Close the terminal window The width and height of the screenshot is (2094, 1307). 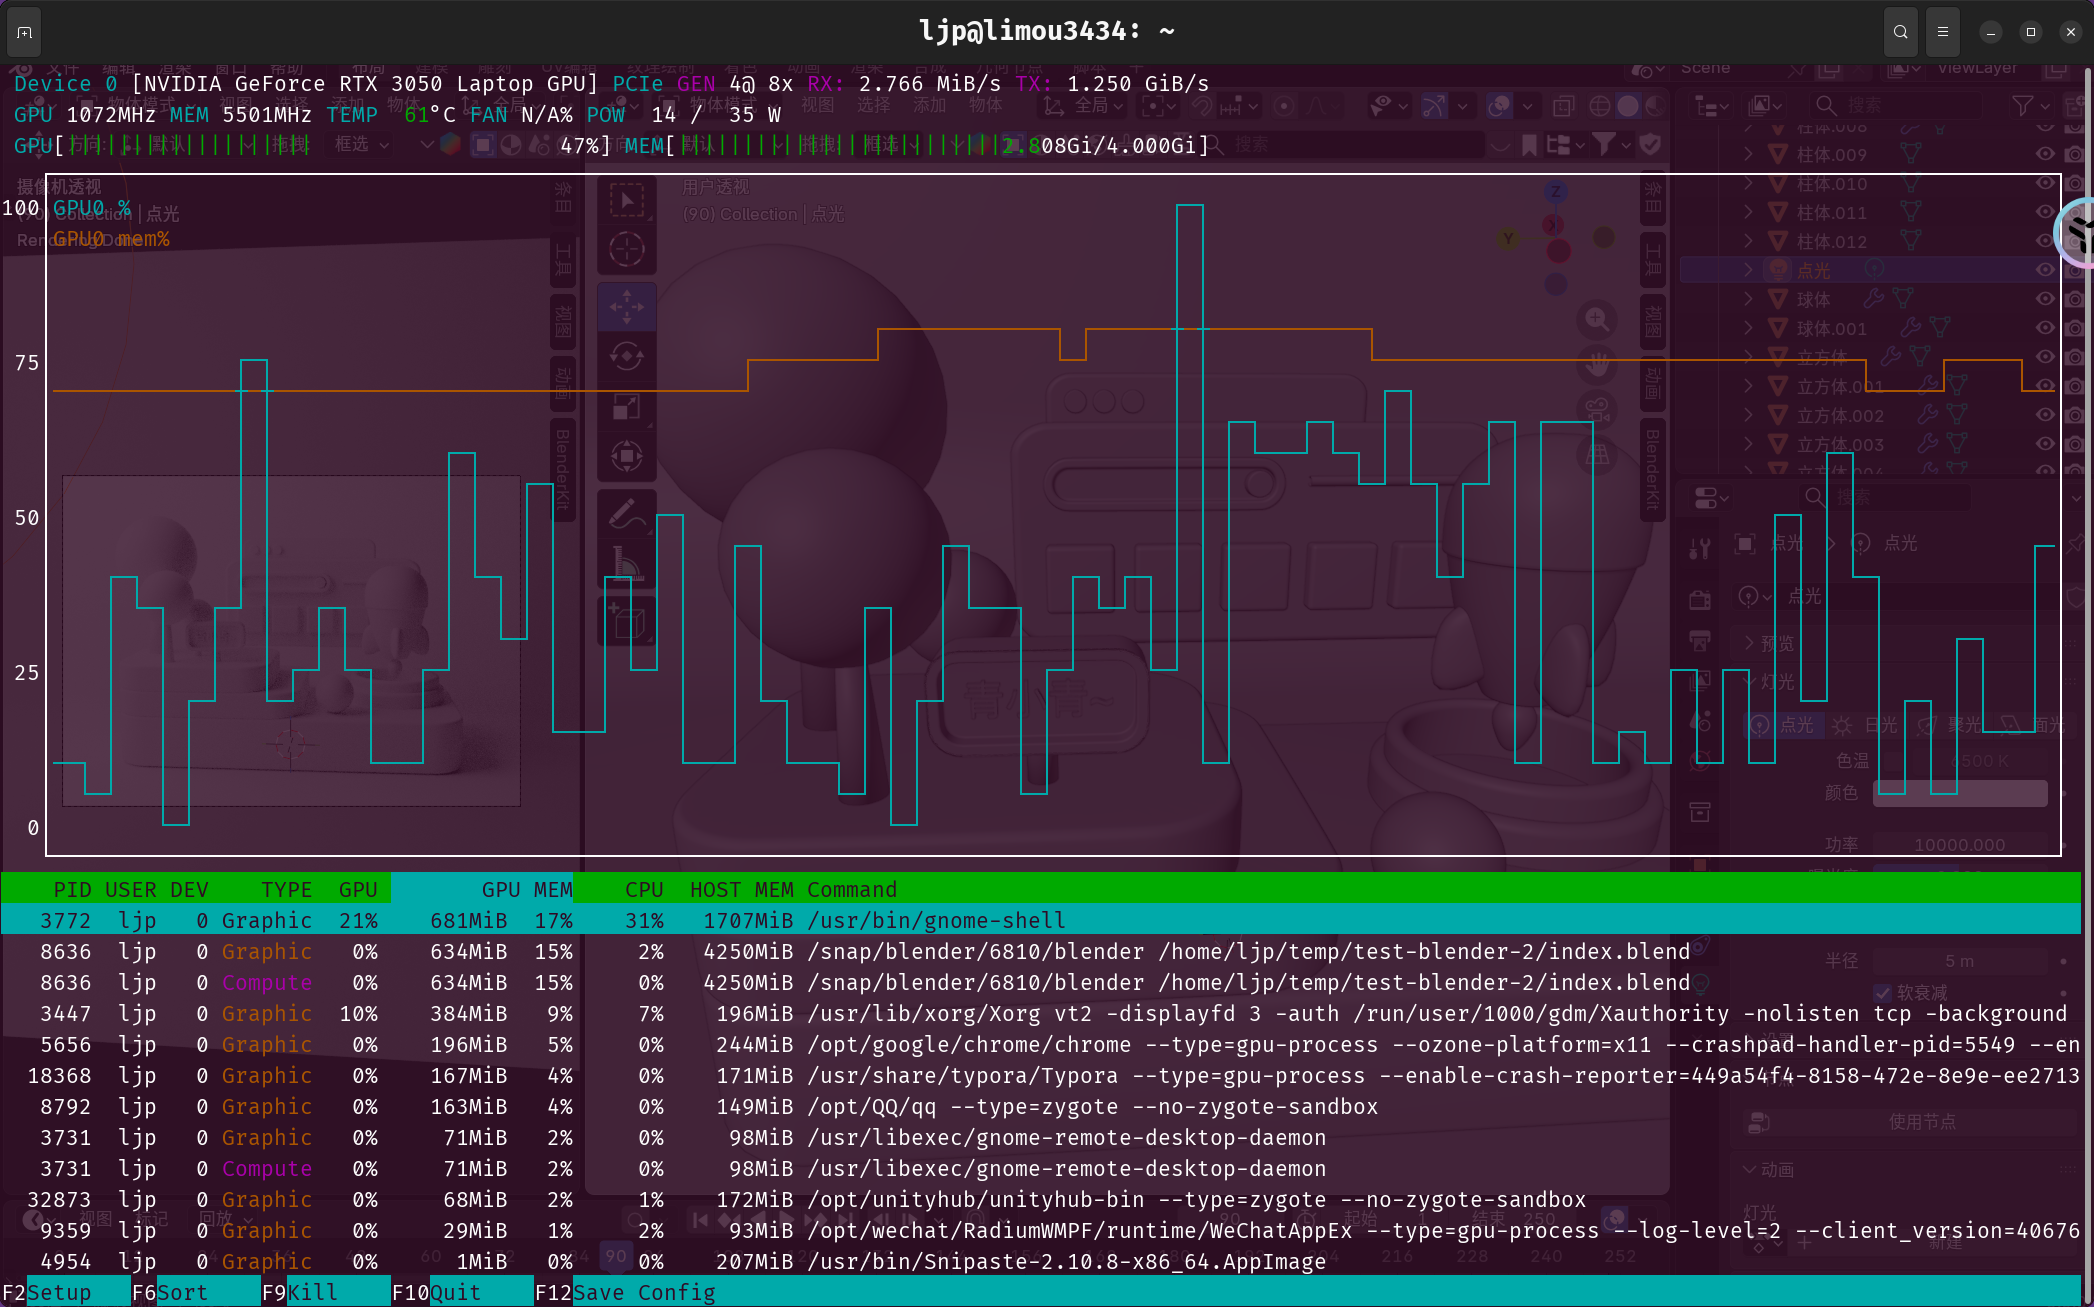tap(2070, 32)
